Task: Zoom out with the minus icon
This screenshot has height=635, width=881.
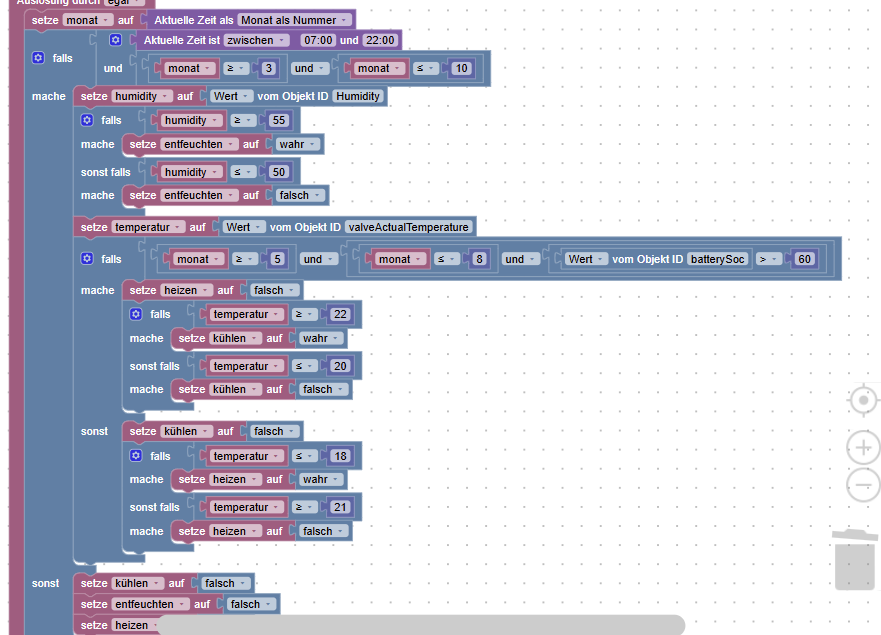Action: [x=864, y=485]
